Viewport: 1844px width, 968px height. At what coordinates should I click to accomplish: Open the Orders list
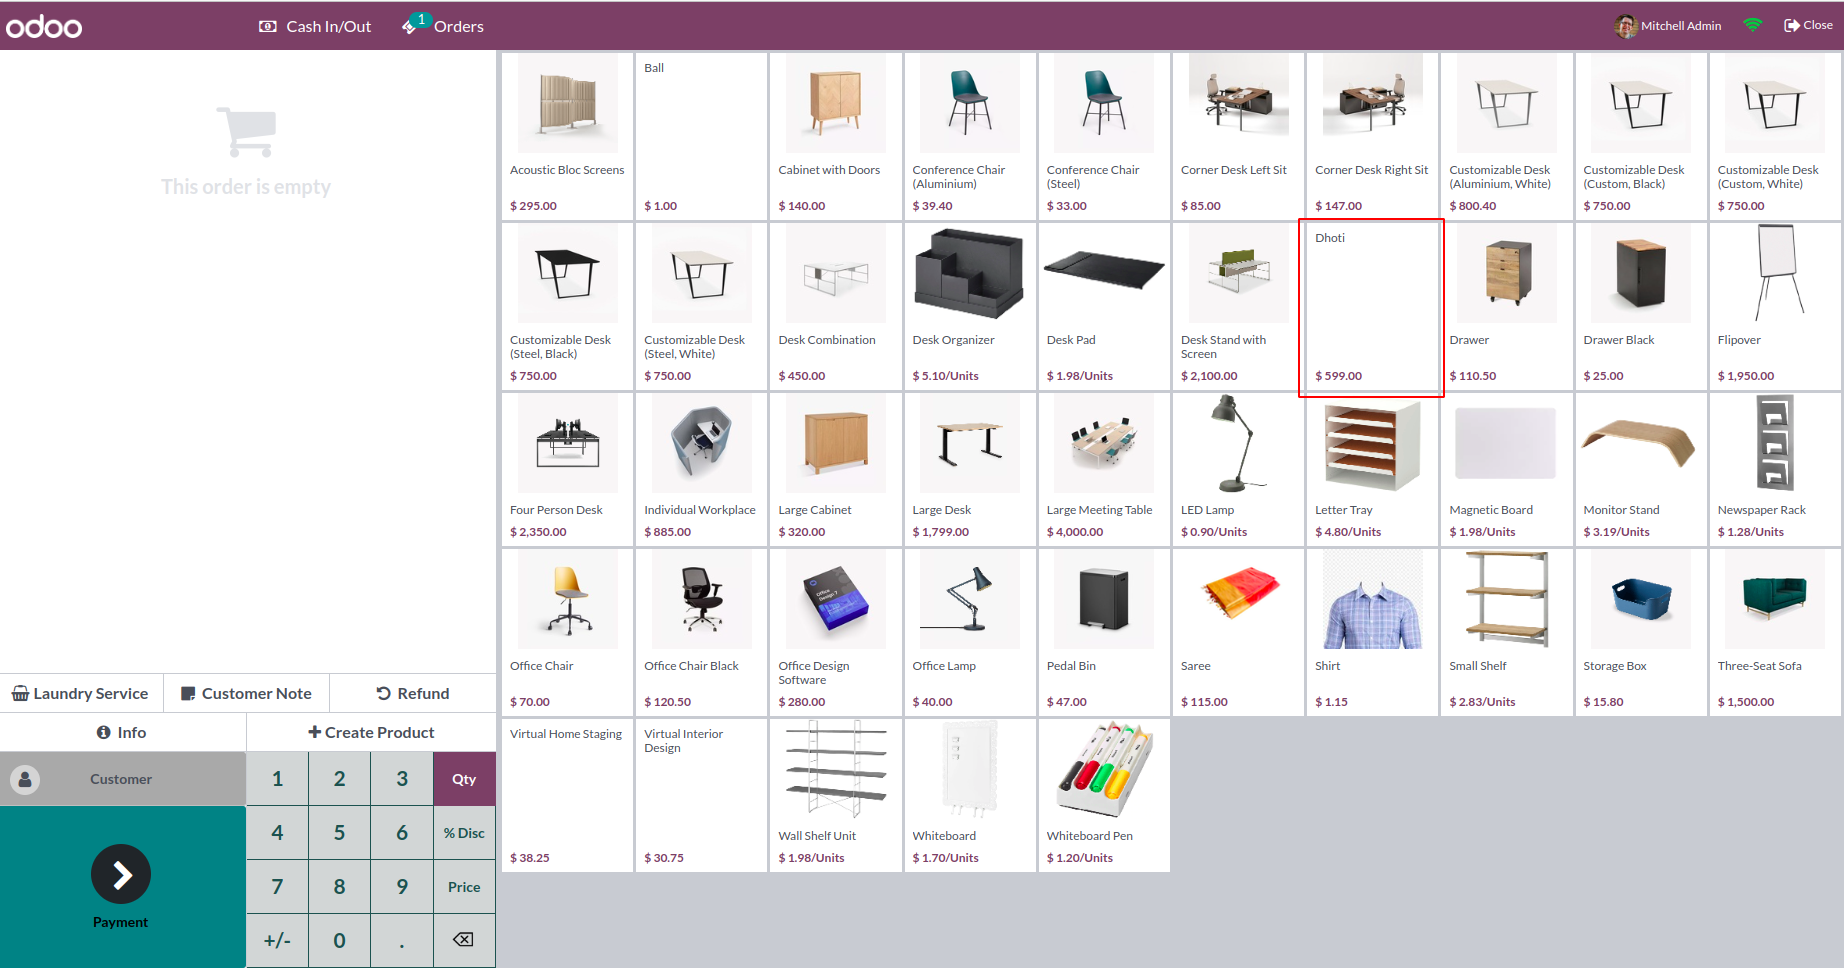click(x=443, y=26)
